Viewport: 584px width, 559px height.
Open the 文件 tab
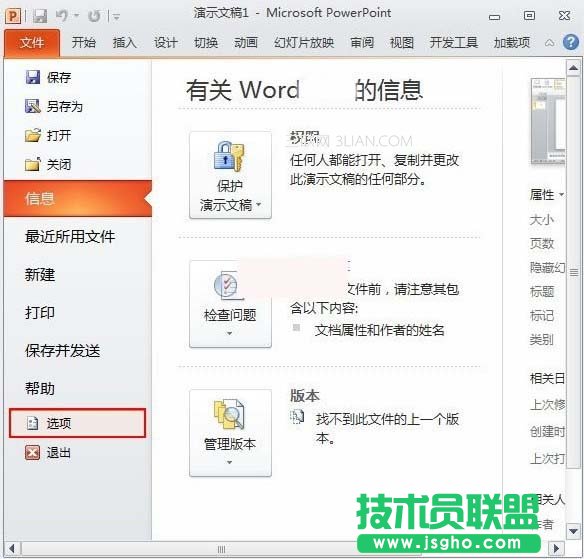pos(32,43)
